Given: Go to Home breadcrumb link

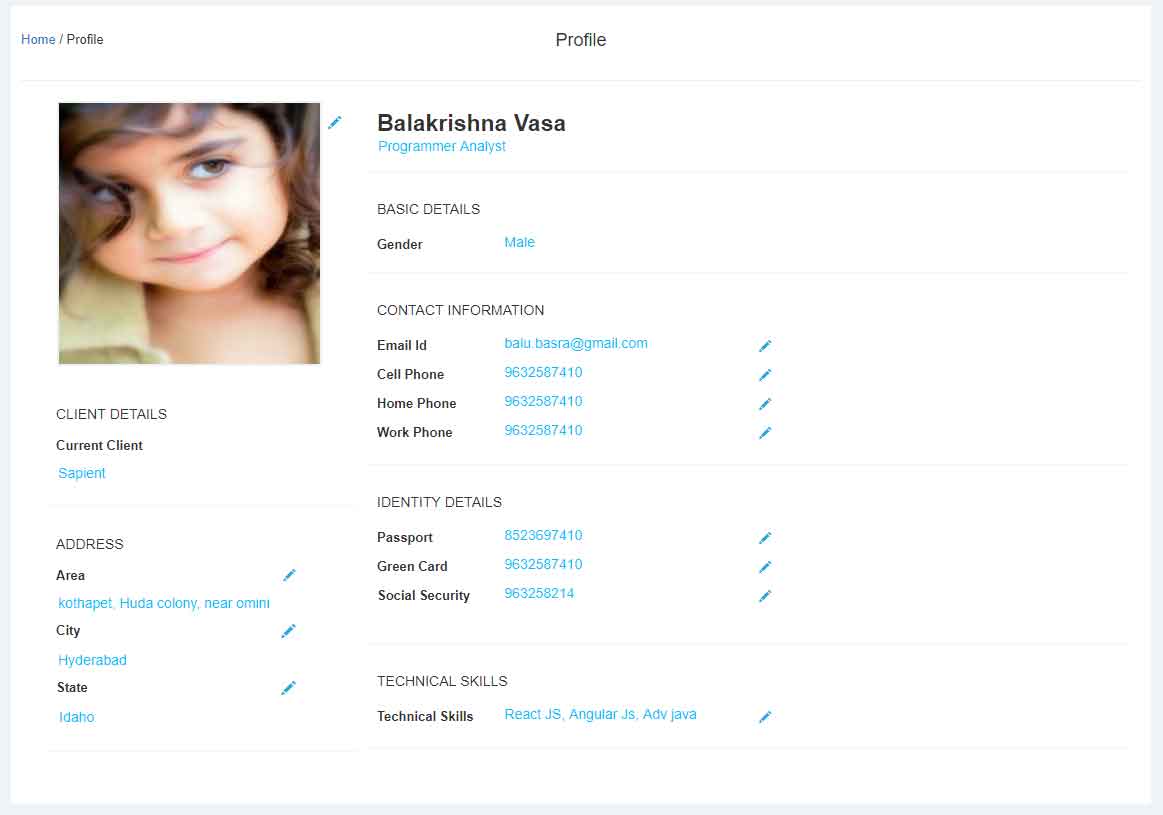Looking at the screenshot, I should point(38,39).
